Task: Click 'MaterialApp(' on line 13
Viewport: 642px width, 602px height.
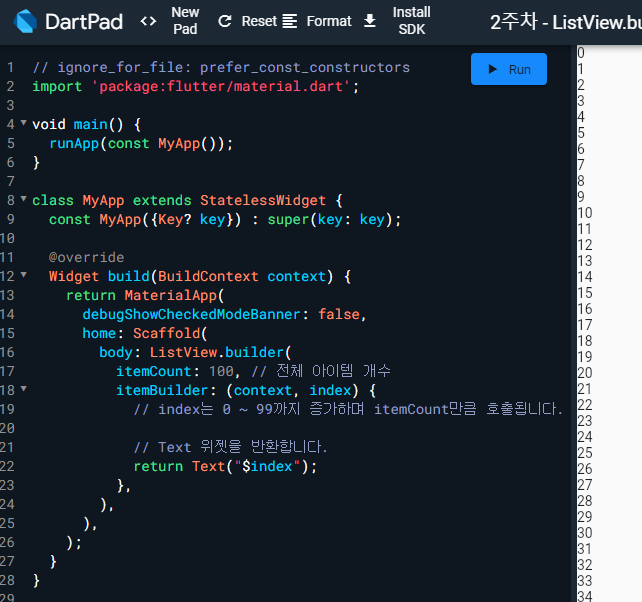Action: (174, 295)
